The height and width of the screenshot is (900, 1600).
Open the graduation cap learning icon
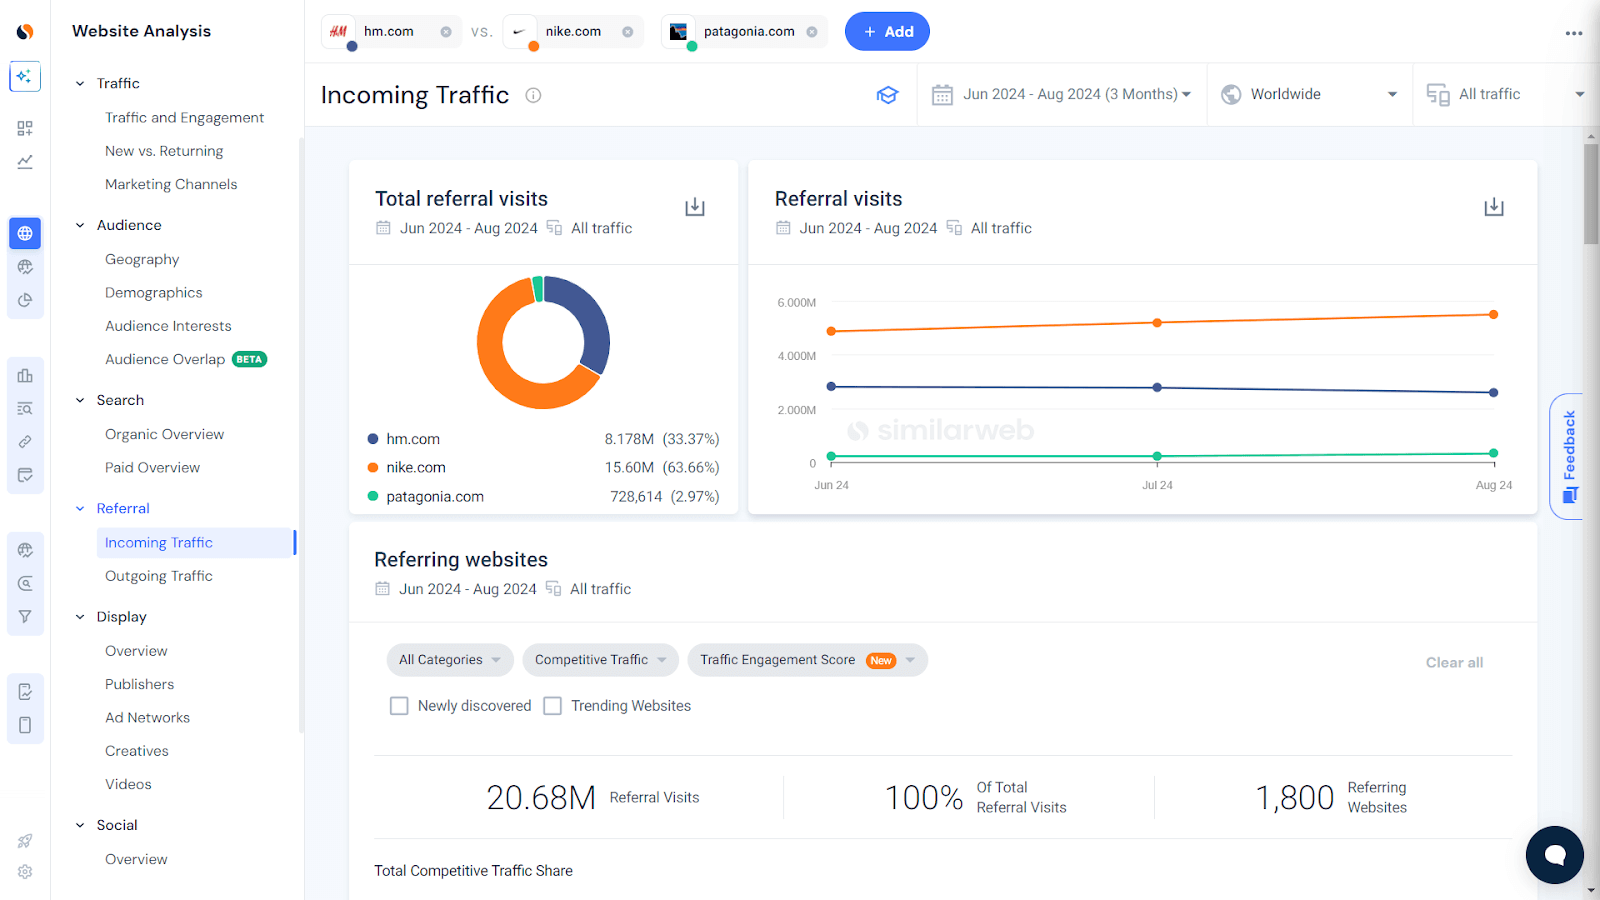pos(887,95)
